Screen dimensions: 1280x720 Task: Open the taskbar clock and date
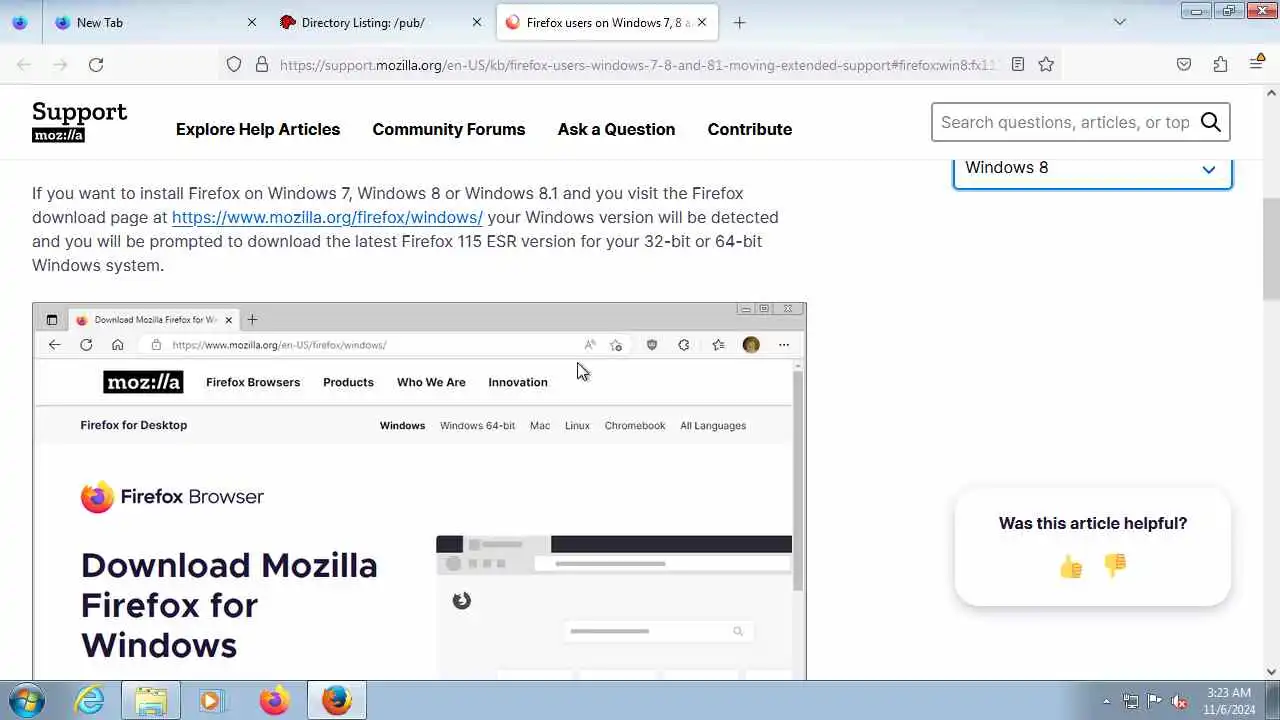click(1229, 701)
